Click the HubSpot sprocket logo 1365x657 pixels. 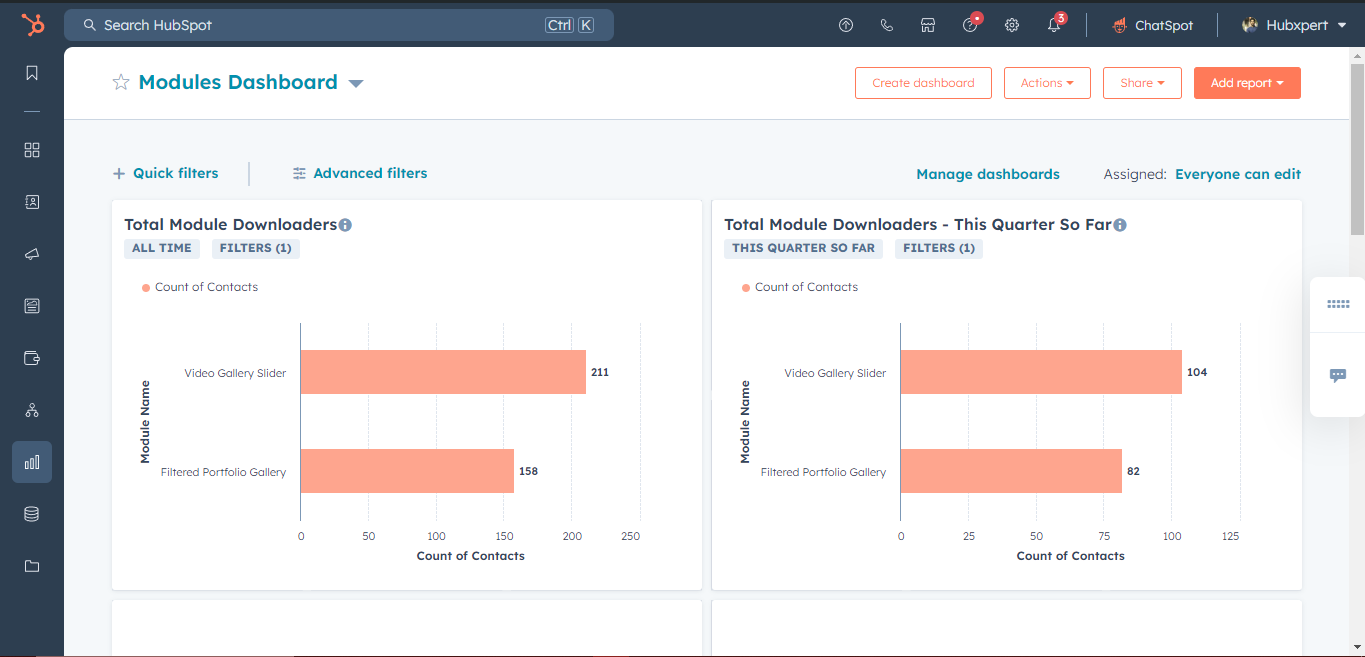(x=33, y=25)
